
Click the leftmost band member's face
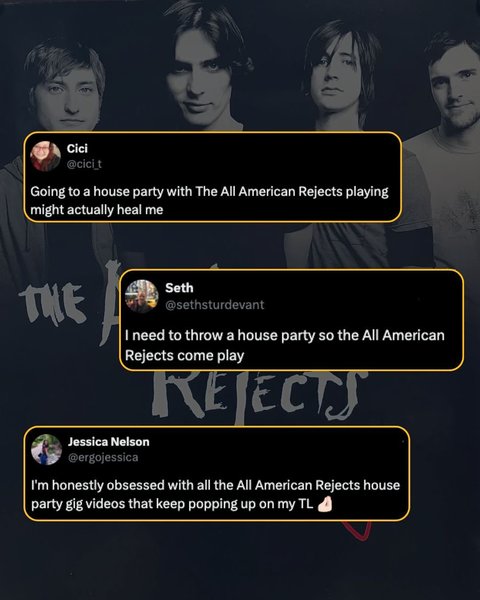[67, 92]
